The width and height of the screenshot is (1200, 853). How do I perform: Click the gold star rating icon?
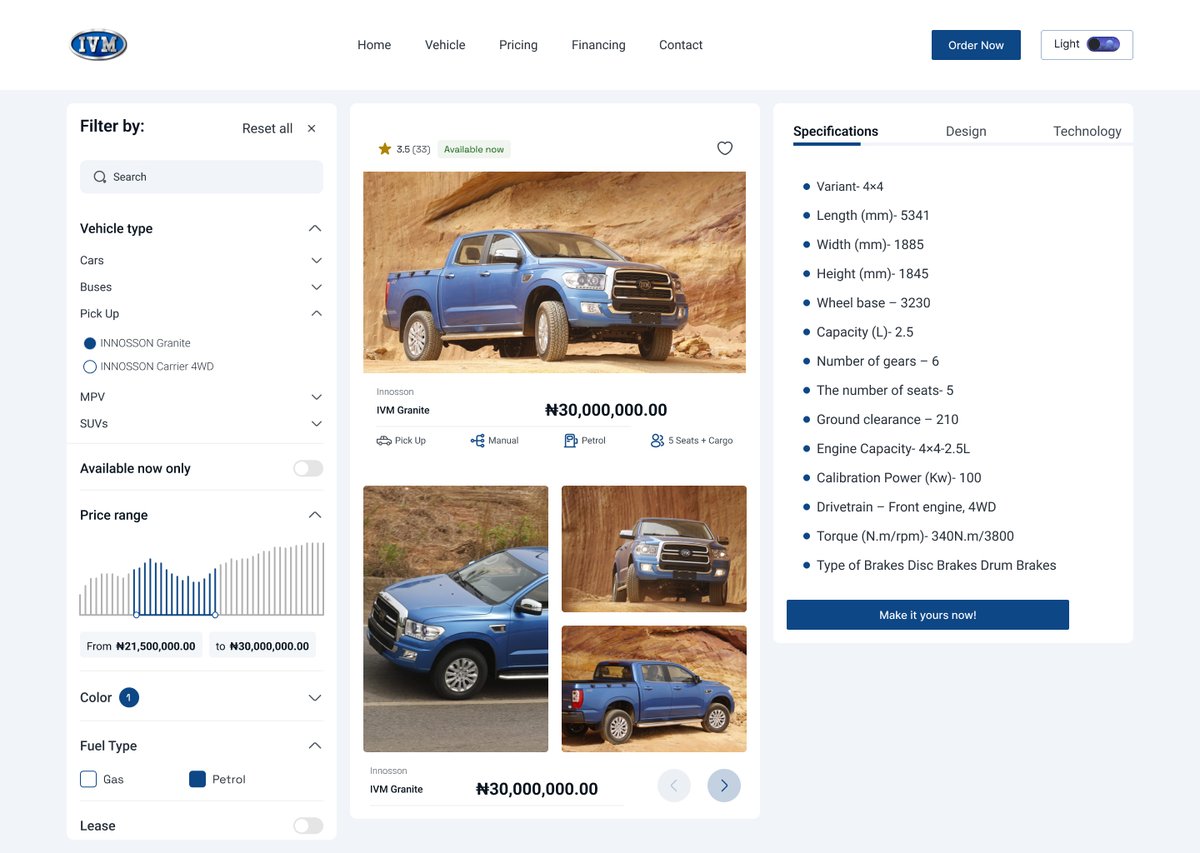point(385,149)
